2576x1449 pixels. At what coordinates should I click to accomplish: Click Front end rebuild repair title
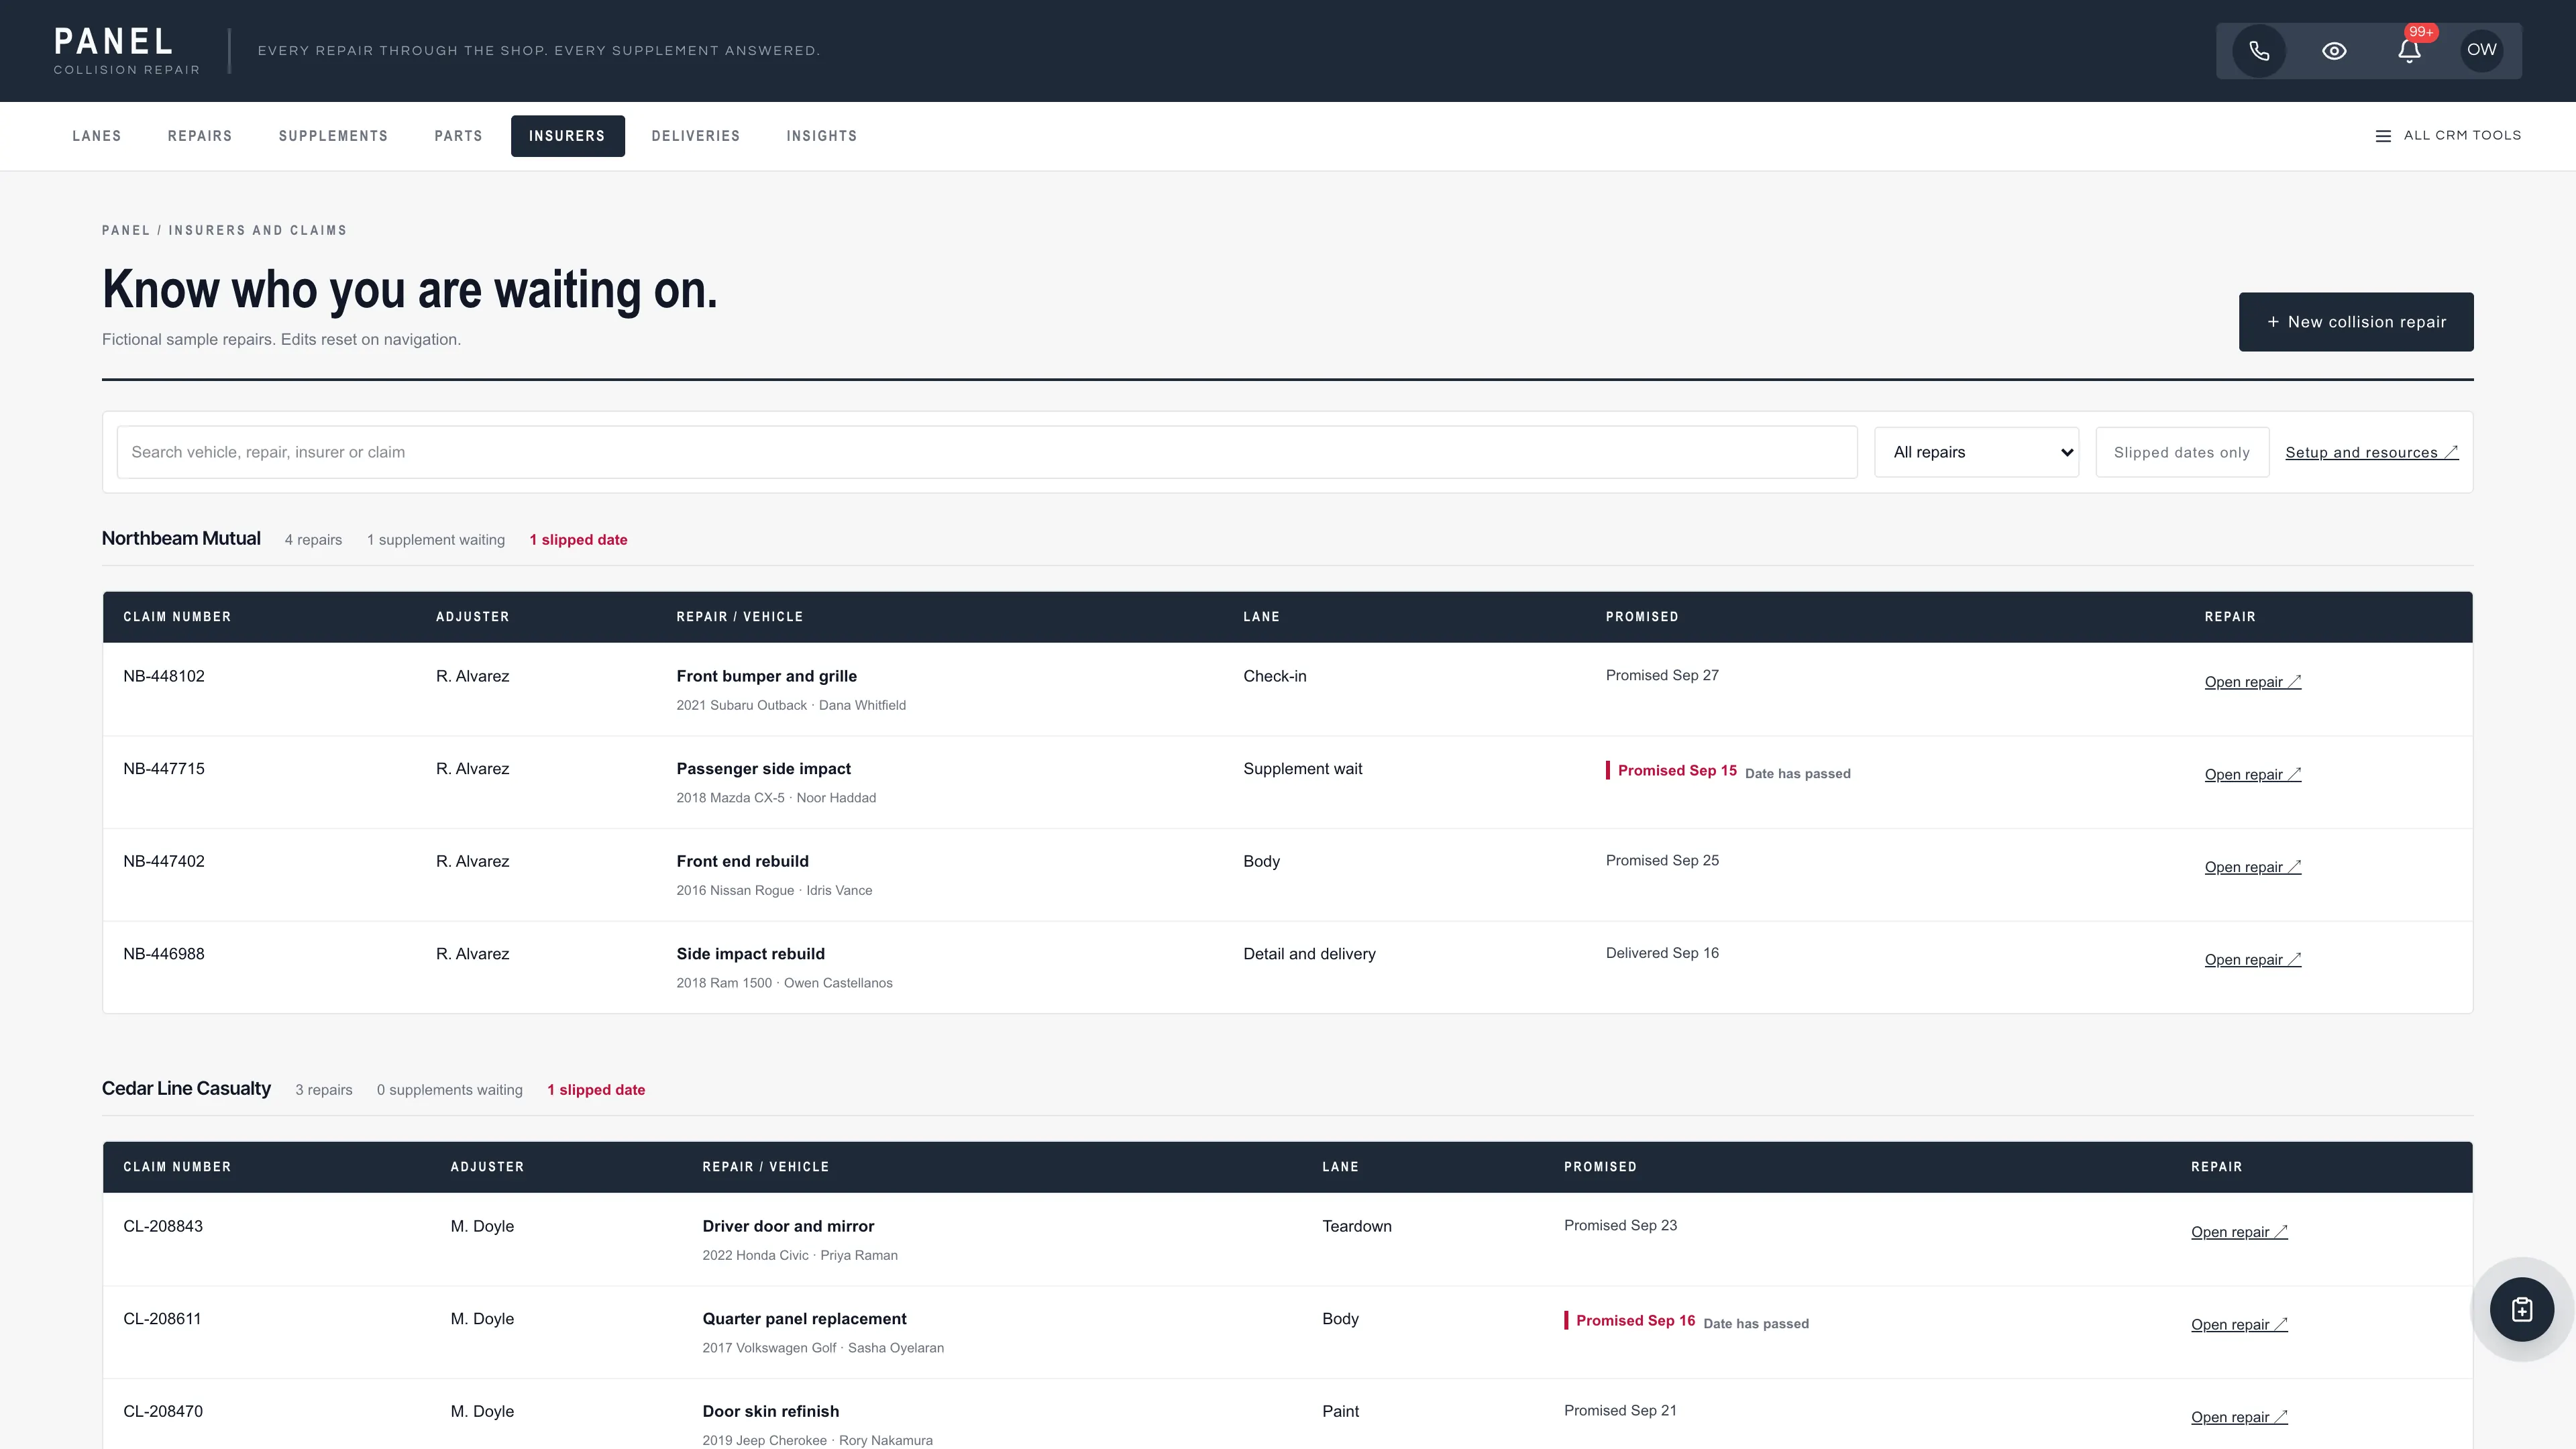742,861
